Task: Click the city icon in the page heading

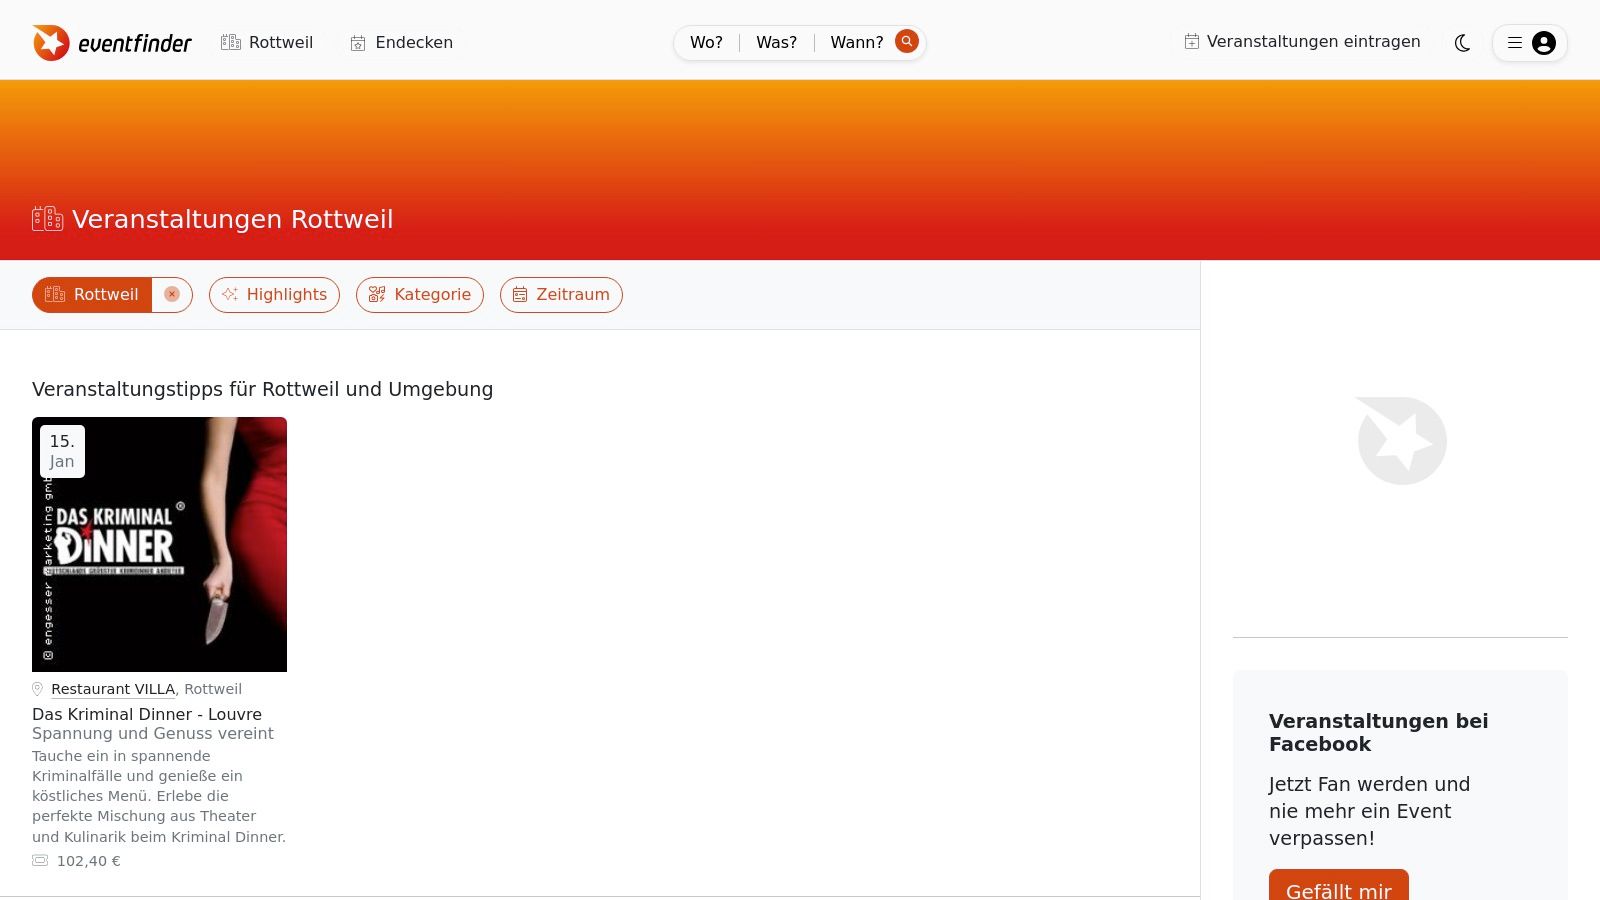Action: (x=47, y=219)
